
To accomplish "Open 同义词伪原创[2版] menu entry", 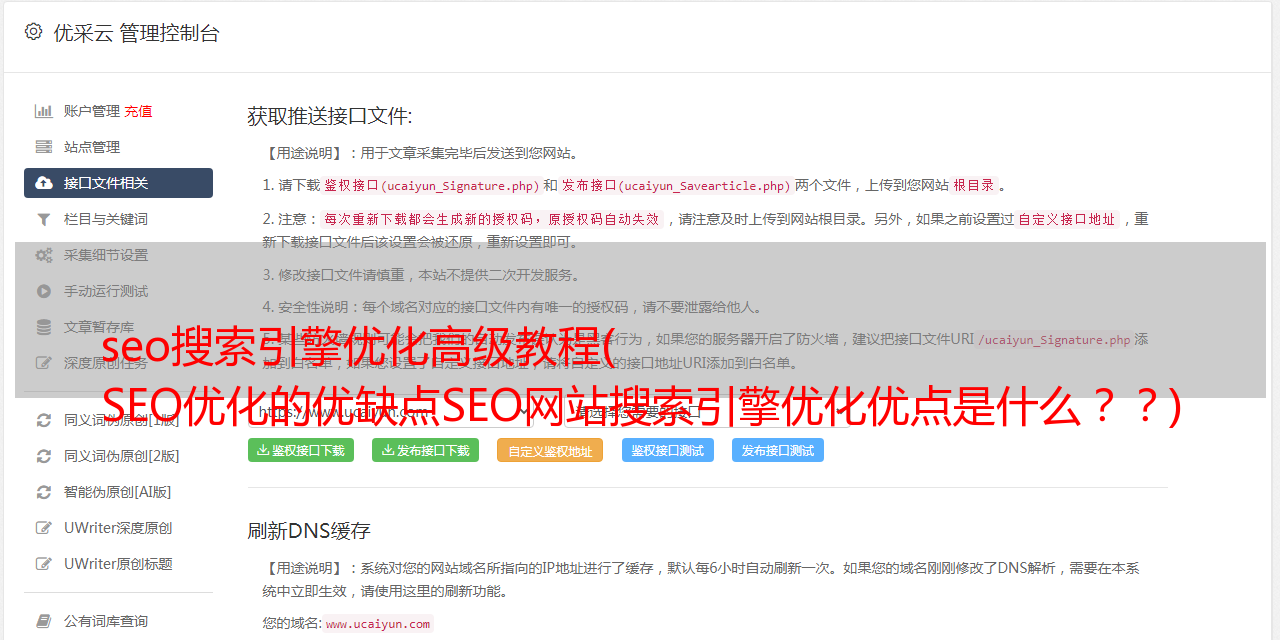I will [118, 456].
